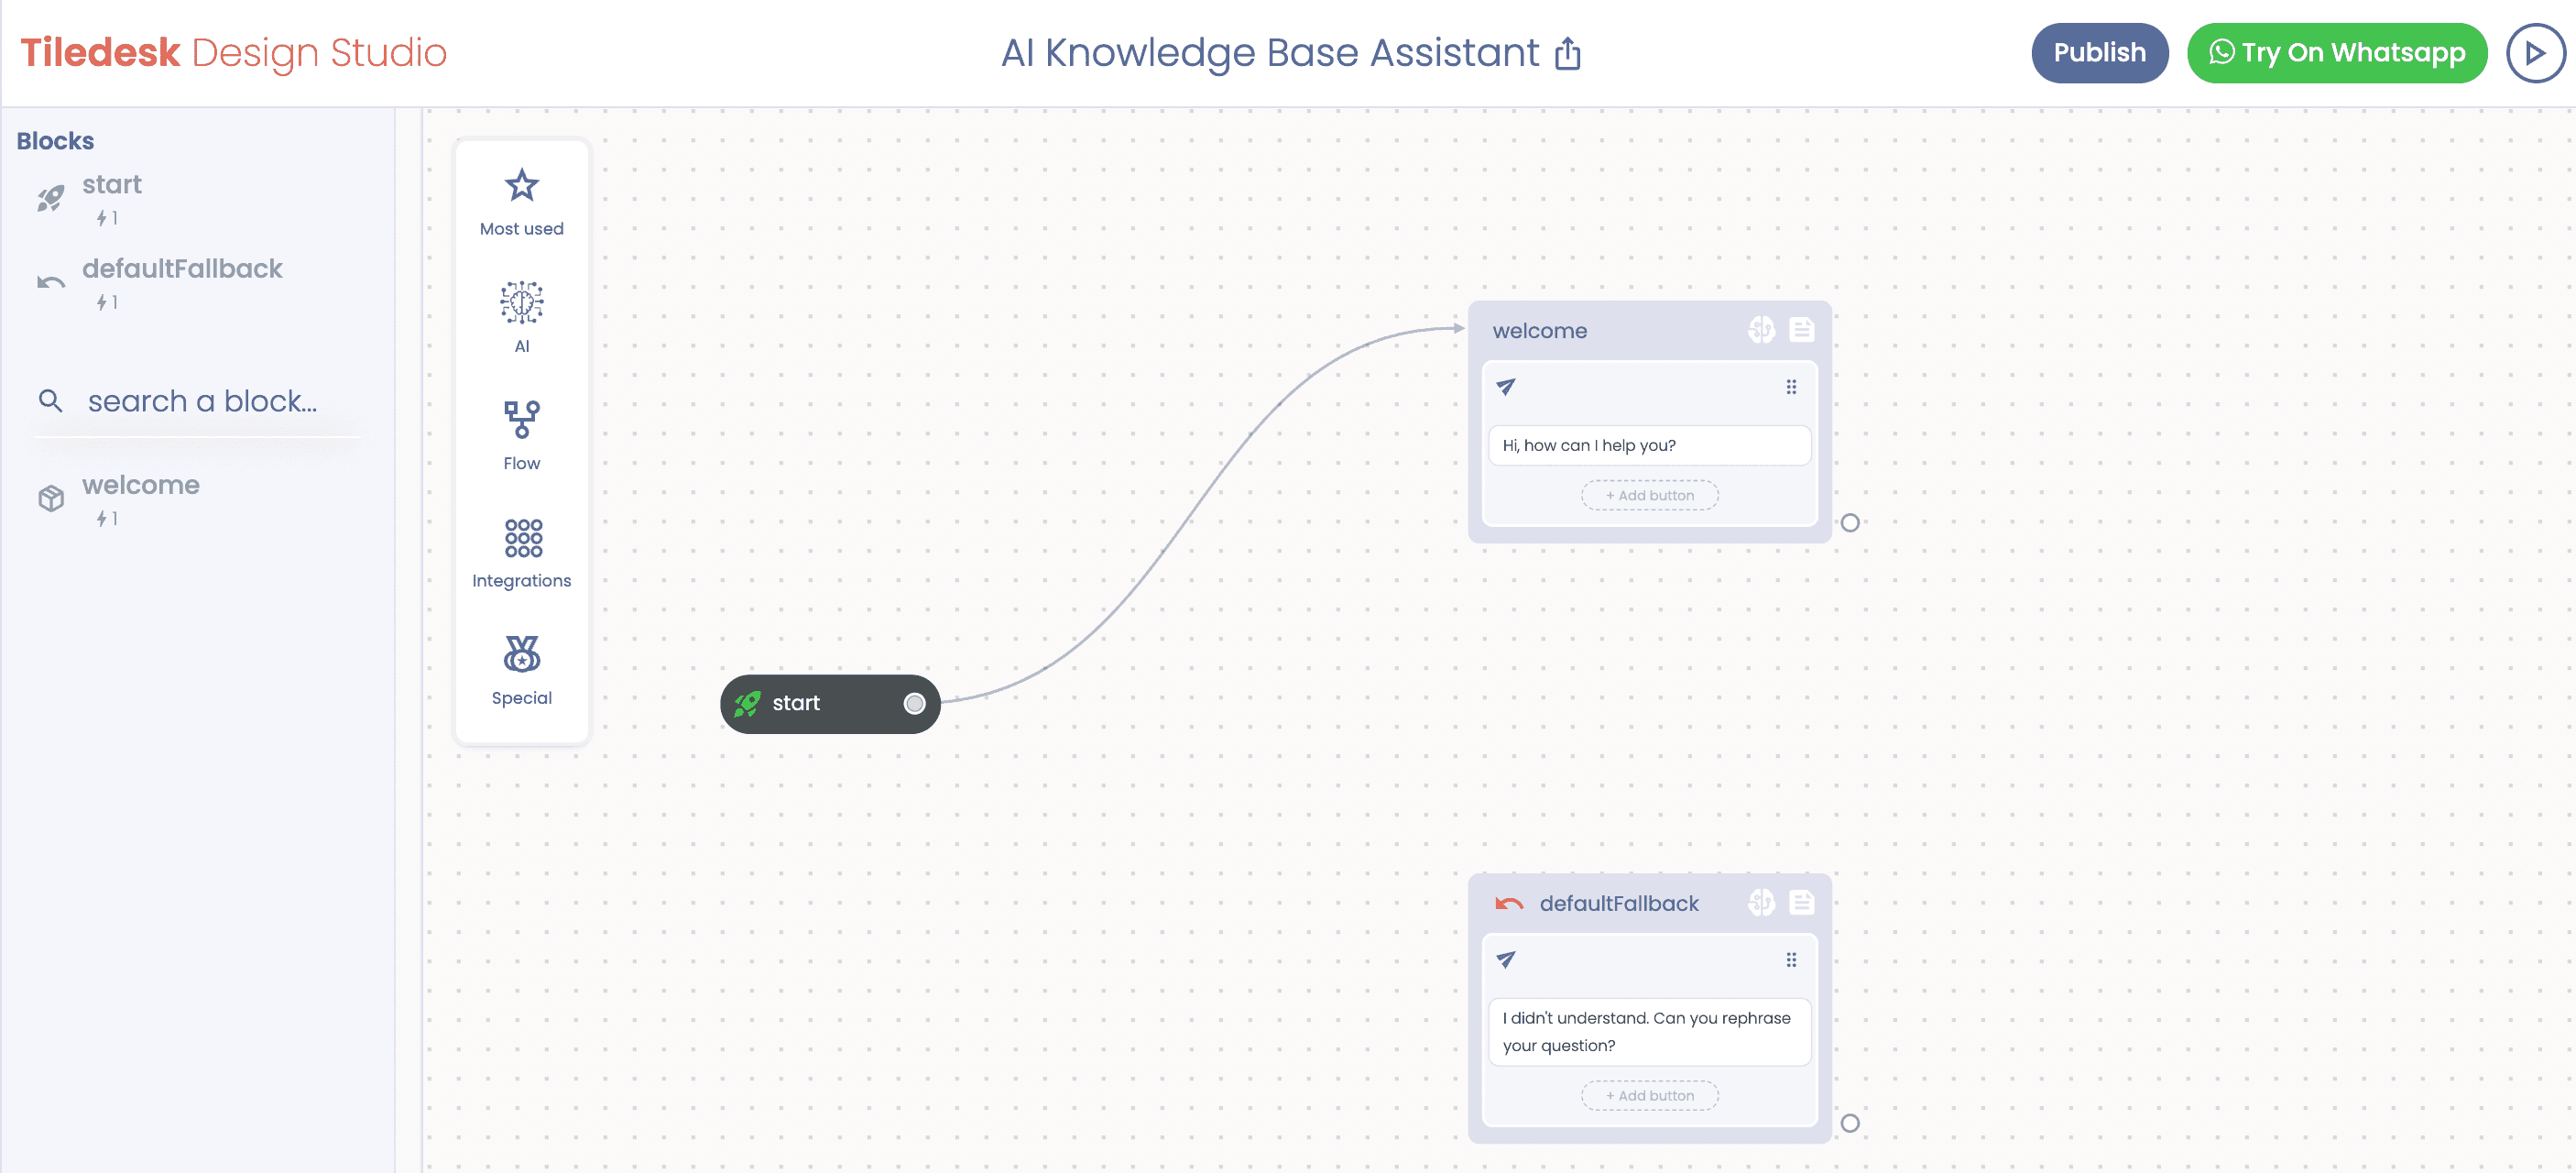Click the reply send icon in defaultFallback block
Screen dimensions: 2576x1173
[1506, 959]
